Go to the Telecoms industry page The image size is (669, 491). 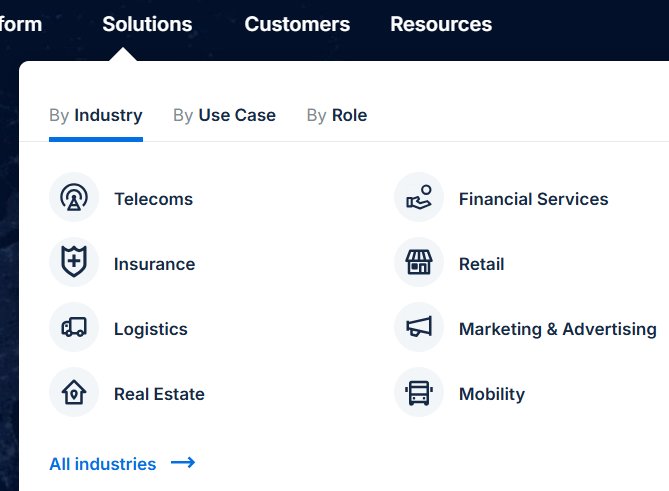pyautogui.click(x=153, y=199)
